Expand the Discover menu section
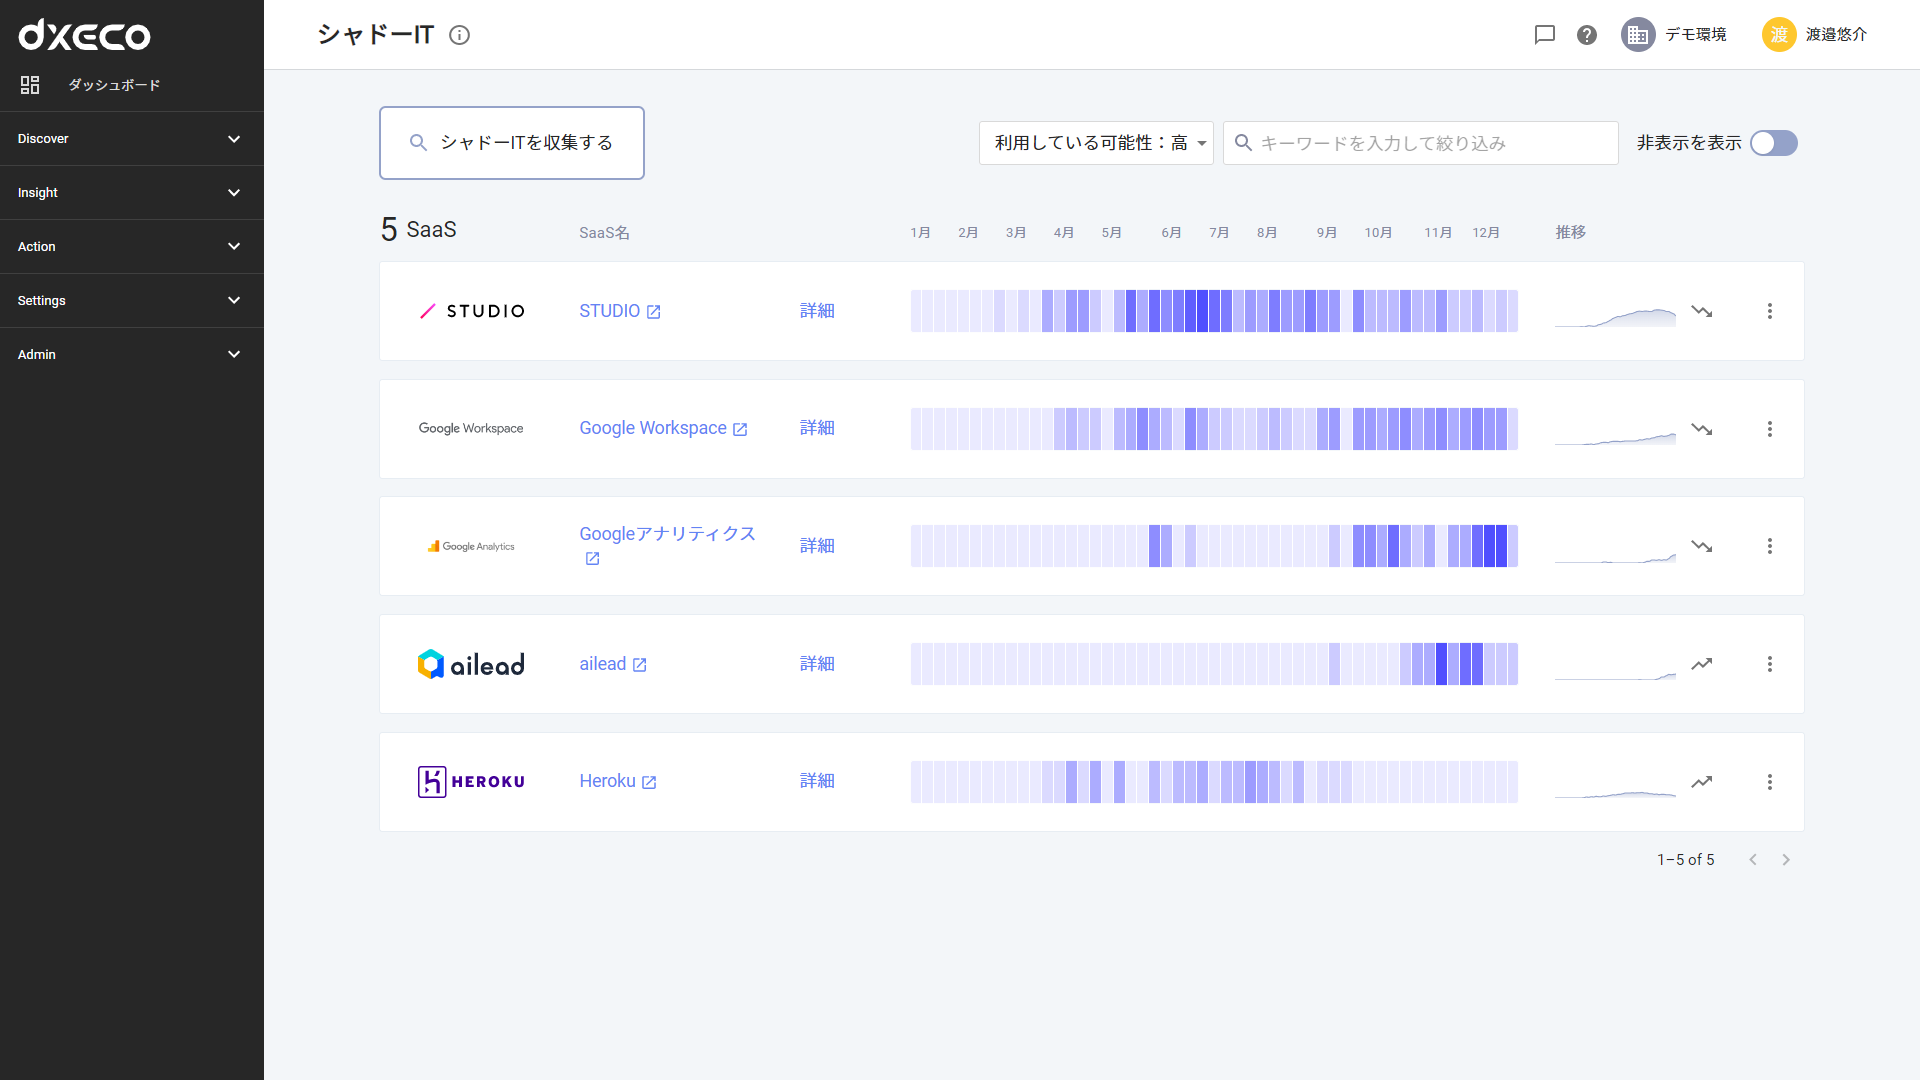The width and height of the screenshot is (1920, 1080). (x=132, y=139)
